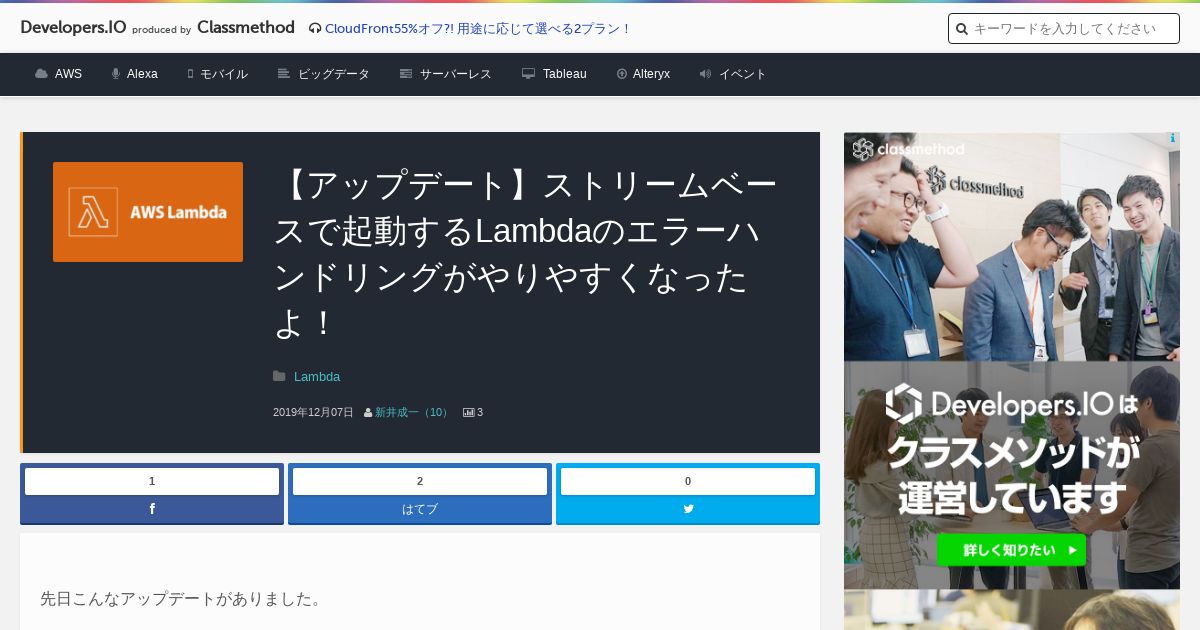The image size is (1200, 630).
Task: Click the Developers.IO site logo
Action: [x=73, y=28]
